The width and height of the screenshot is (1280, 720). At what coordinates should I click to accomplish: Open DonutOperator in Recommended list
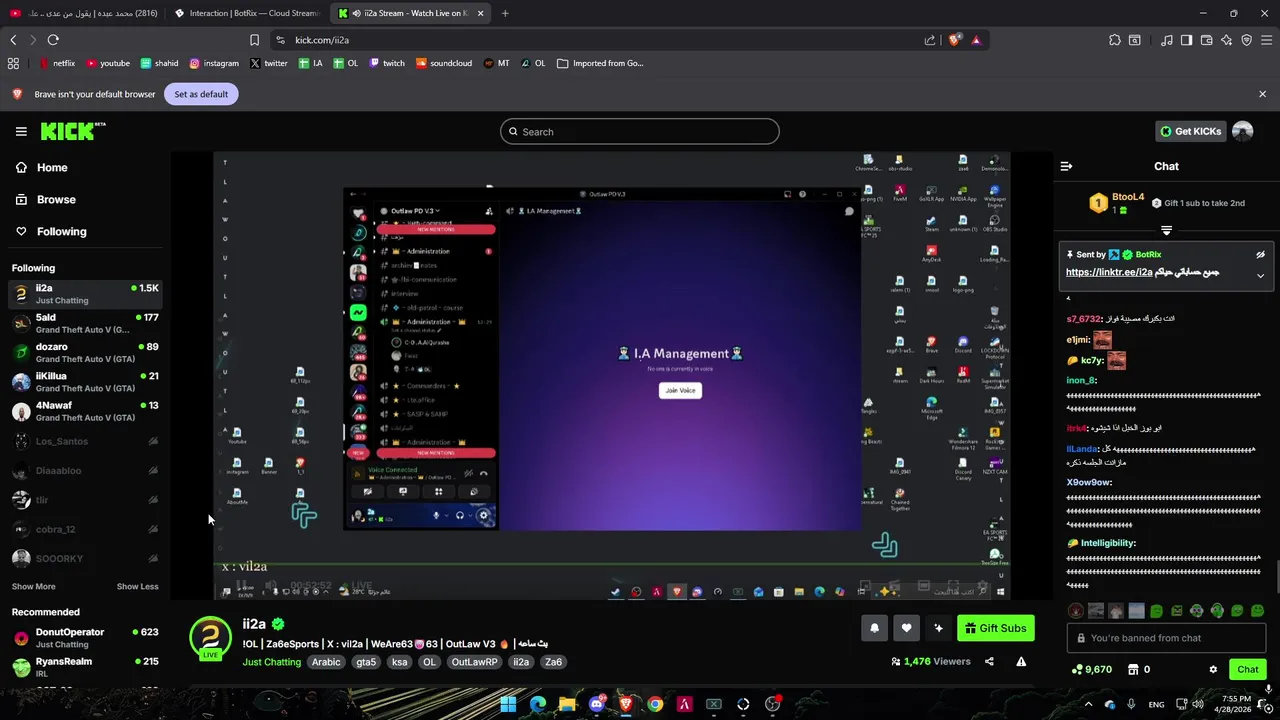click(85, 638)
